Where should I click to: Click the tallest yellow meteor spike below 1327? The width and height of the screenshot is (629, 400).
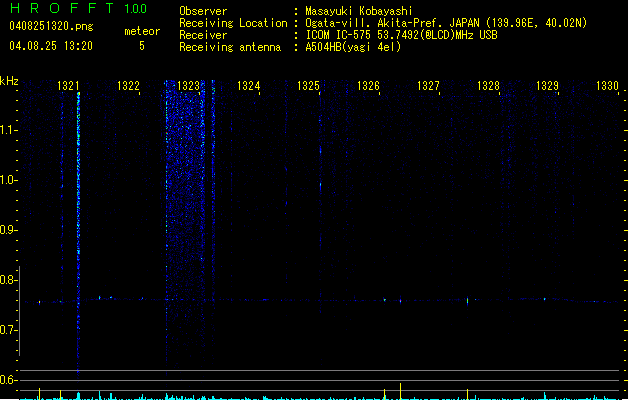400,391
